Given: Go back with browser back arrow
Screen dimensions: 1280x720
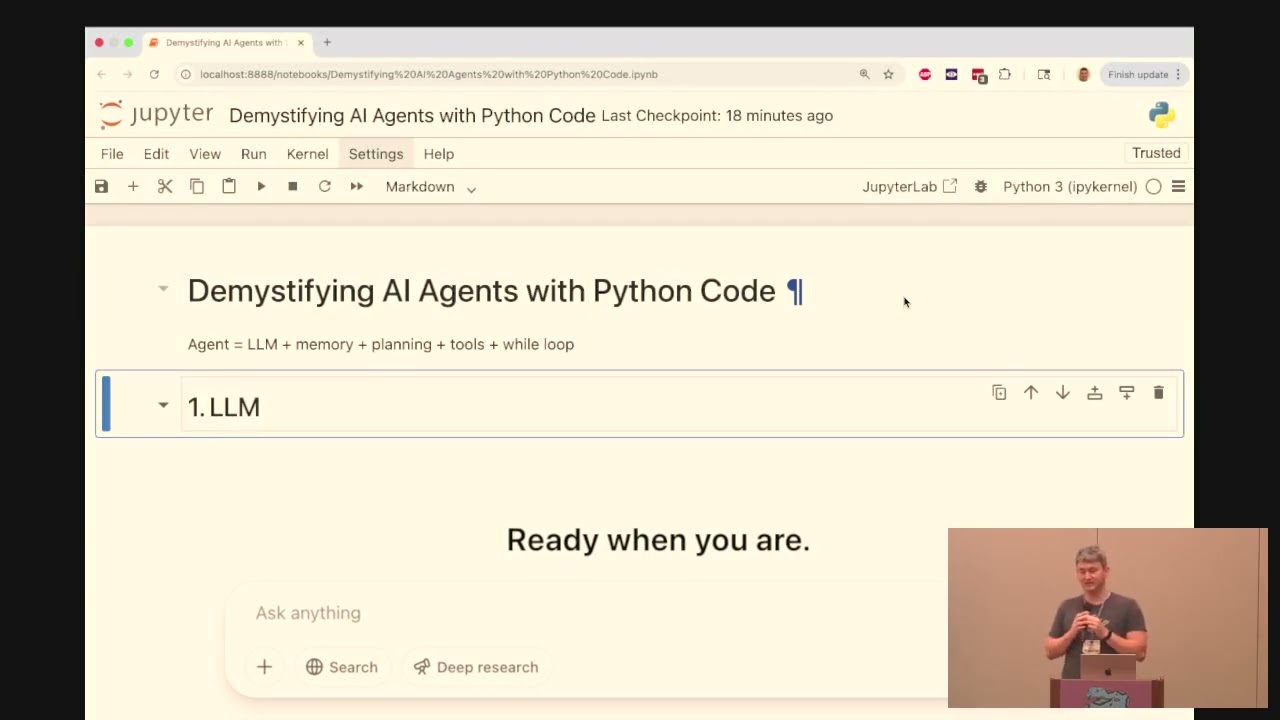Looking at the screenshot, I should [101, 74].
